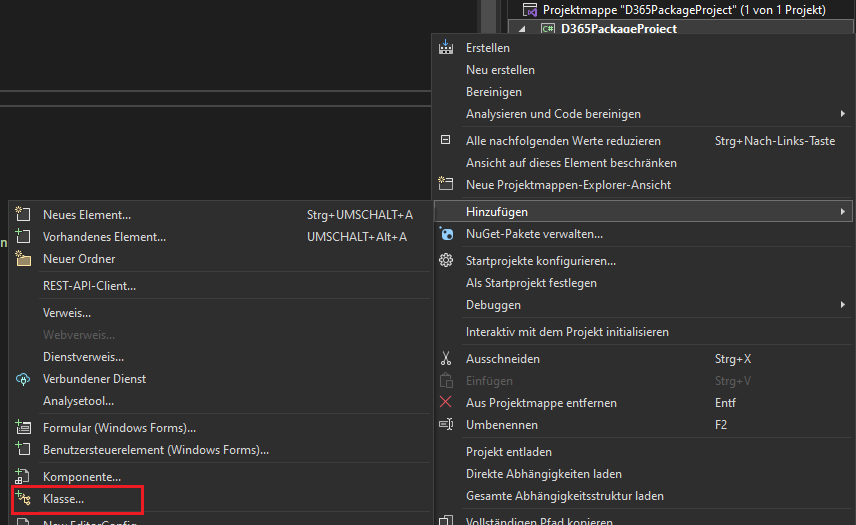Screen dimensions: 856x525
Task: Click the Verbundener Dienst cloud icon
Action: [23, 379]
